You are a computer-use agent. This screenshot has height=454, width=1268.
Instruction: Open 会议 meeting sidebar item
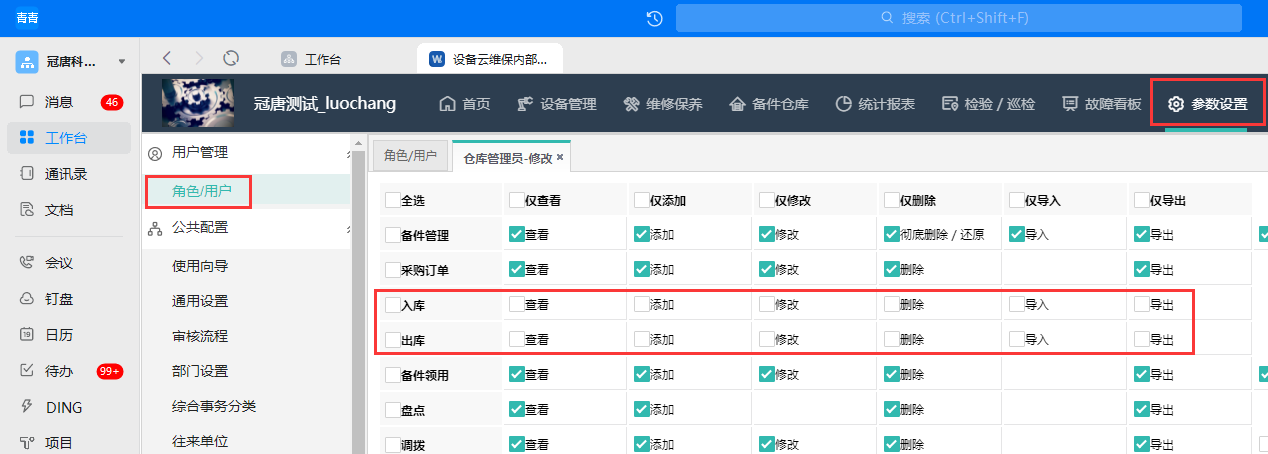[x=59, y=263]
